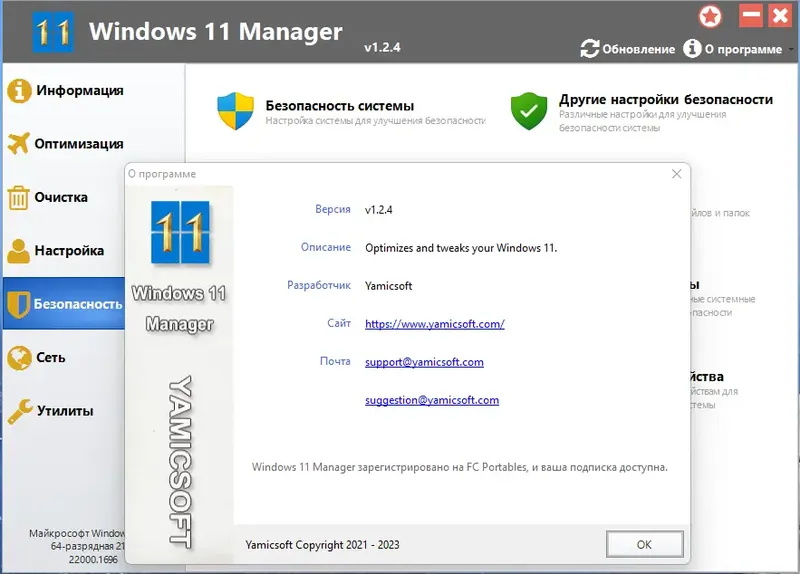Image resolution: width=800 pixels, height=574 pixels.
Task: Open Безопасность системы heading
Action: [x=340, y=106]
